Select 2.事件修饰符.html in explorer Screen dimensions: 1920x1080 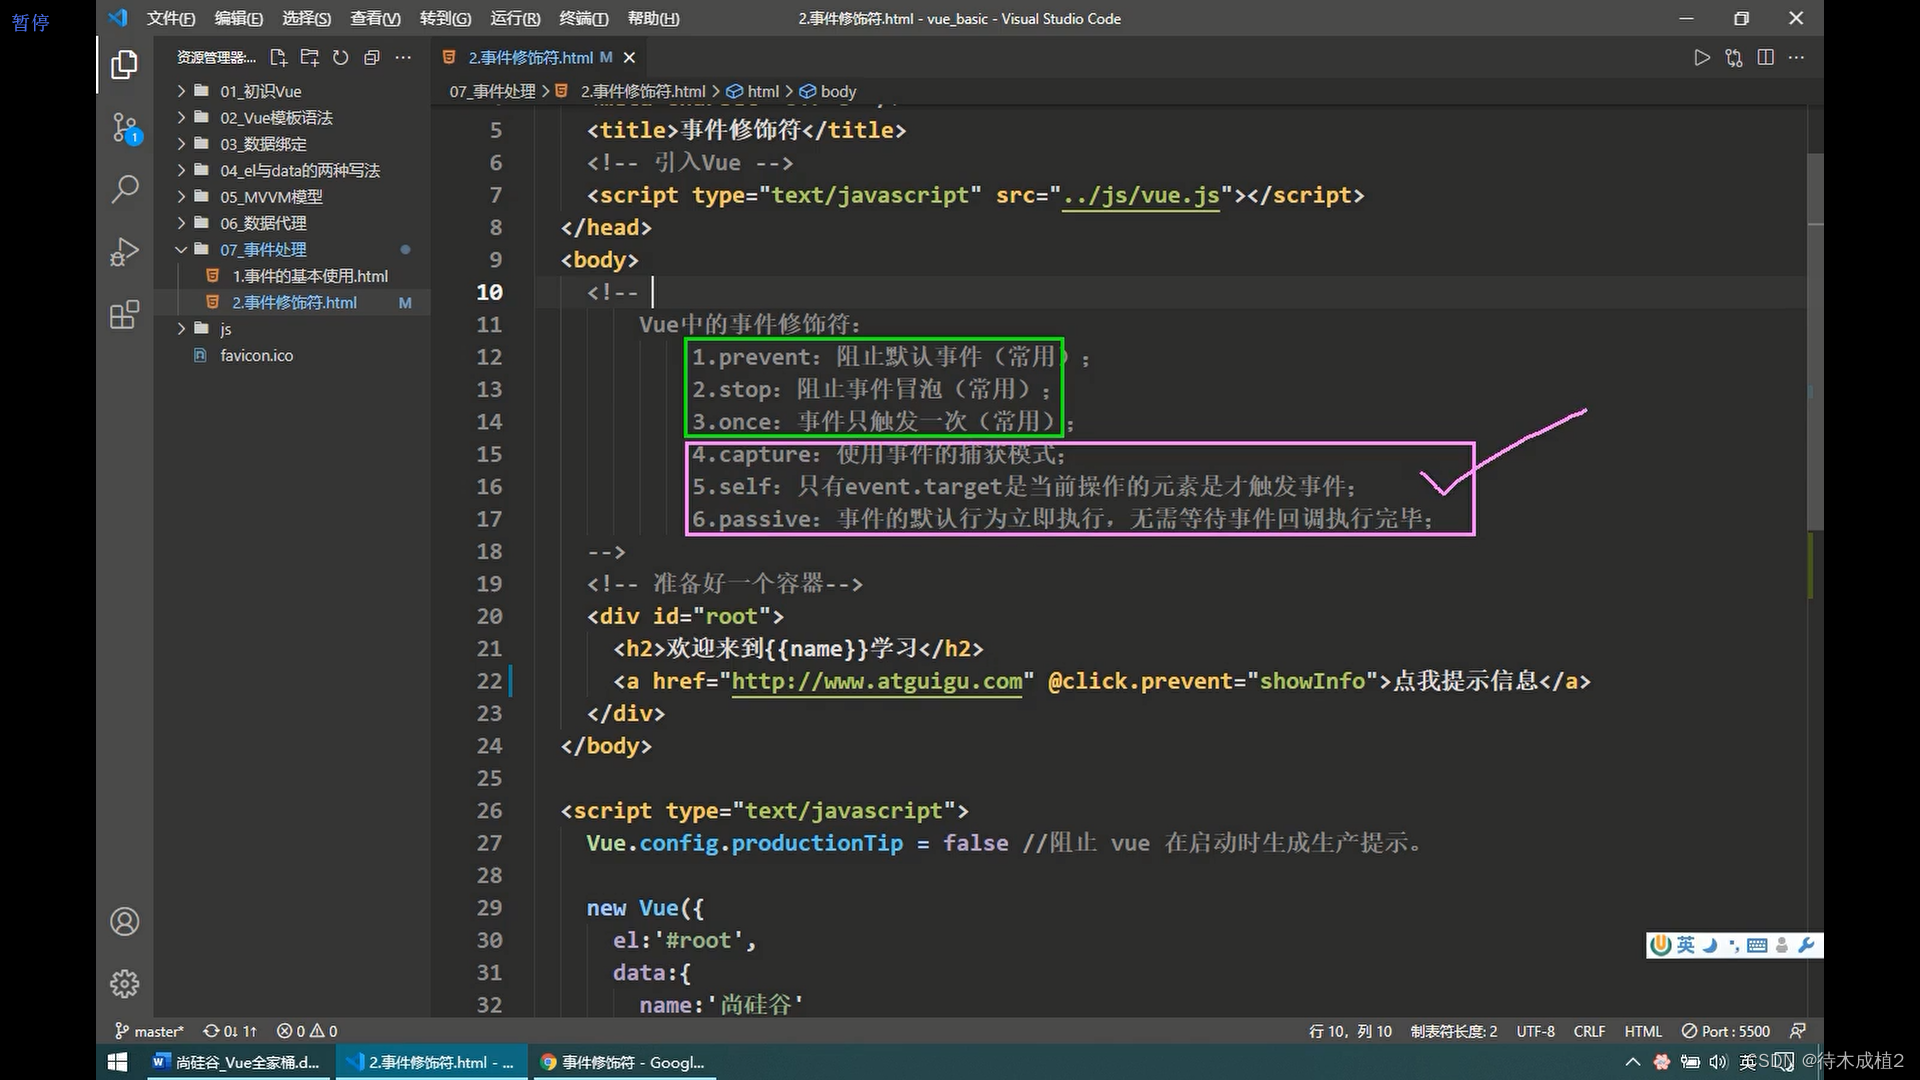292,303
